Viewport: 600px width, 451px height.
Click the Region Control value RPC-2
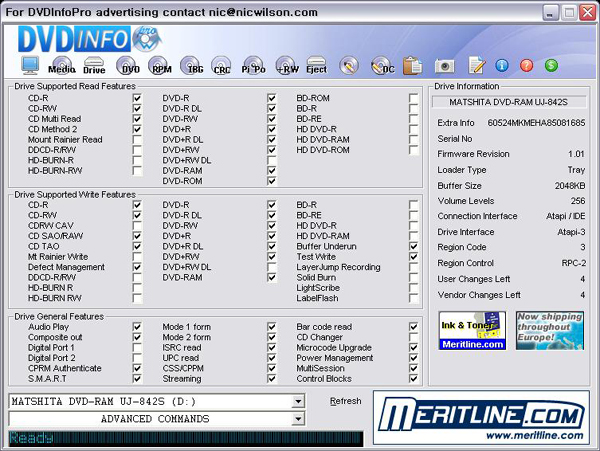pos(573,263)
